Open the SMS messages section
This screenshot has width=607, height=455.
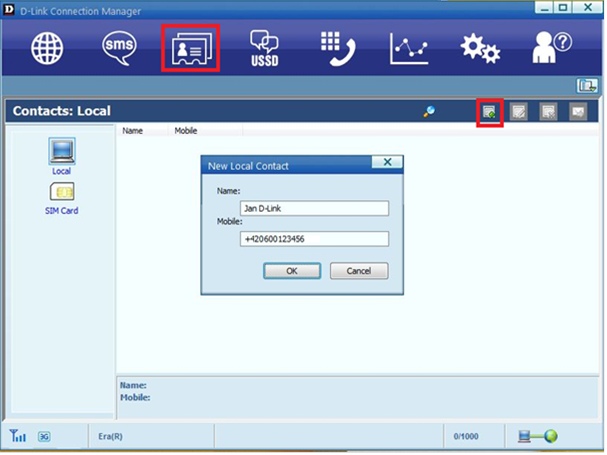point(119,48)
